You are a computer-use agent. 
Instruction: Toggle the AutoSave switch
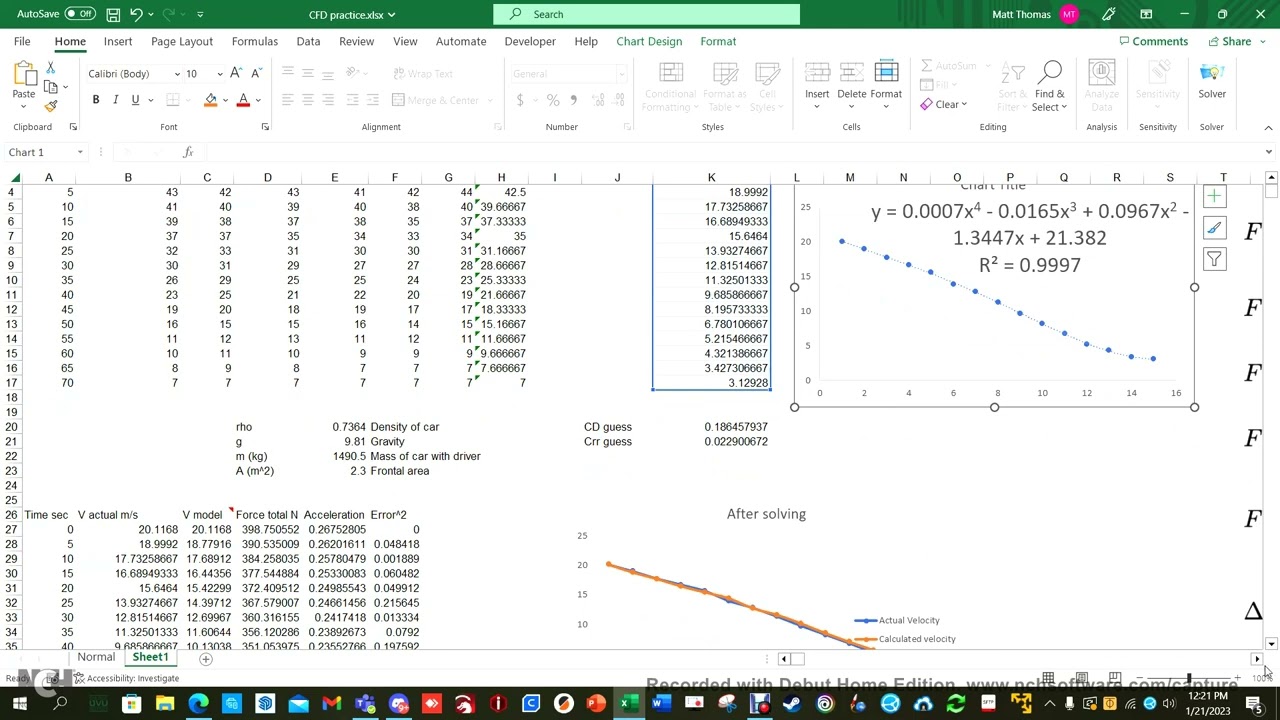click(80, 14)
